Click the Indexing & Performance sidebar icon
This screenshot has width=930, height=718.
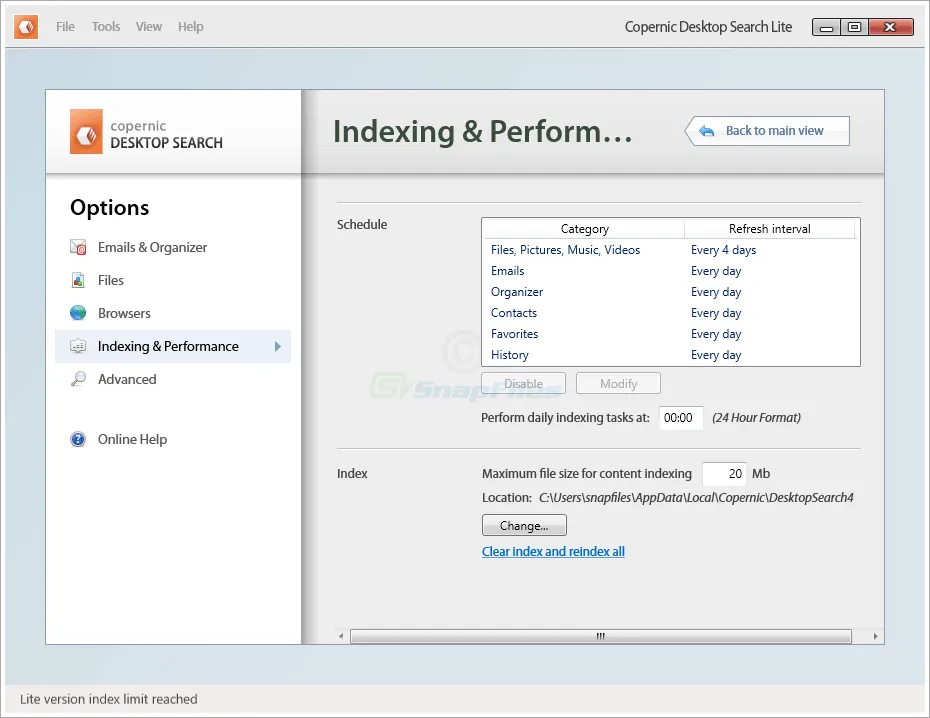(x=78, y=346)
